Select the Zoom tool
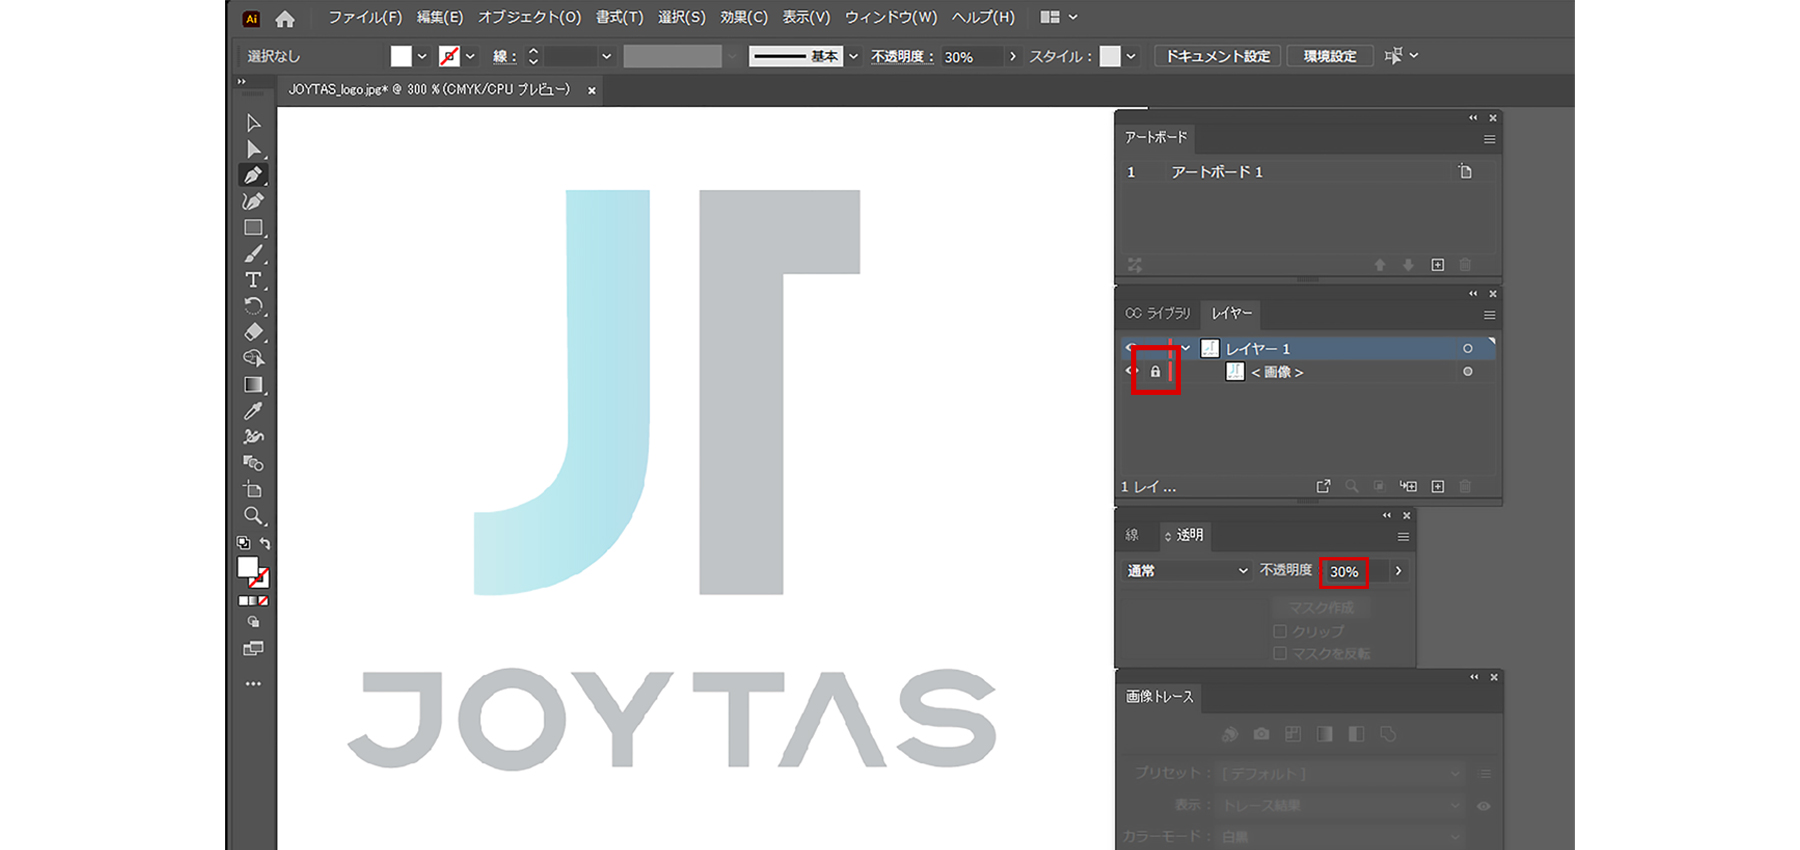The image size is (1800, 850). pos(253,516)
